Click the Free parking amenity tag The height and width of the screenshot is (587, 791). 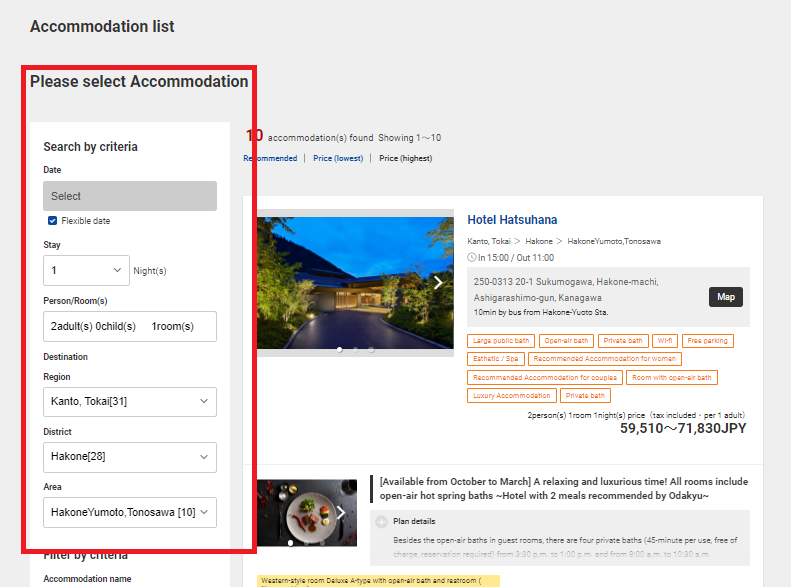(707, 341)
